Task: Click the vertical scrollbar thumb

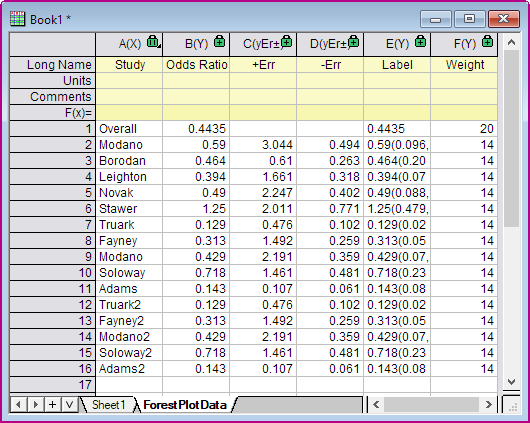Action: [511, 139]
